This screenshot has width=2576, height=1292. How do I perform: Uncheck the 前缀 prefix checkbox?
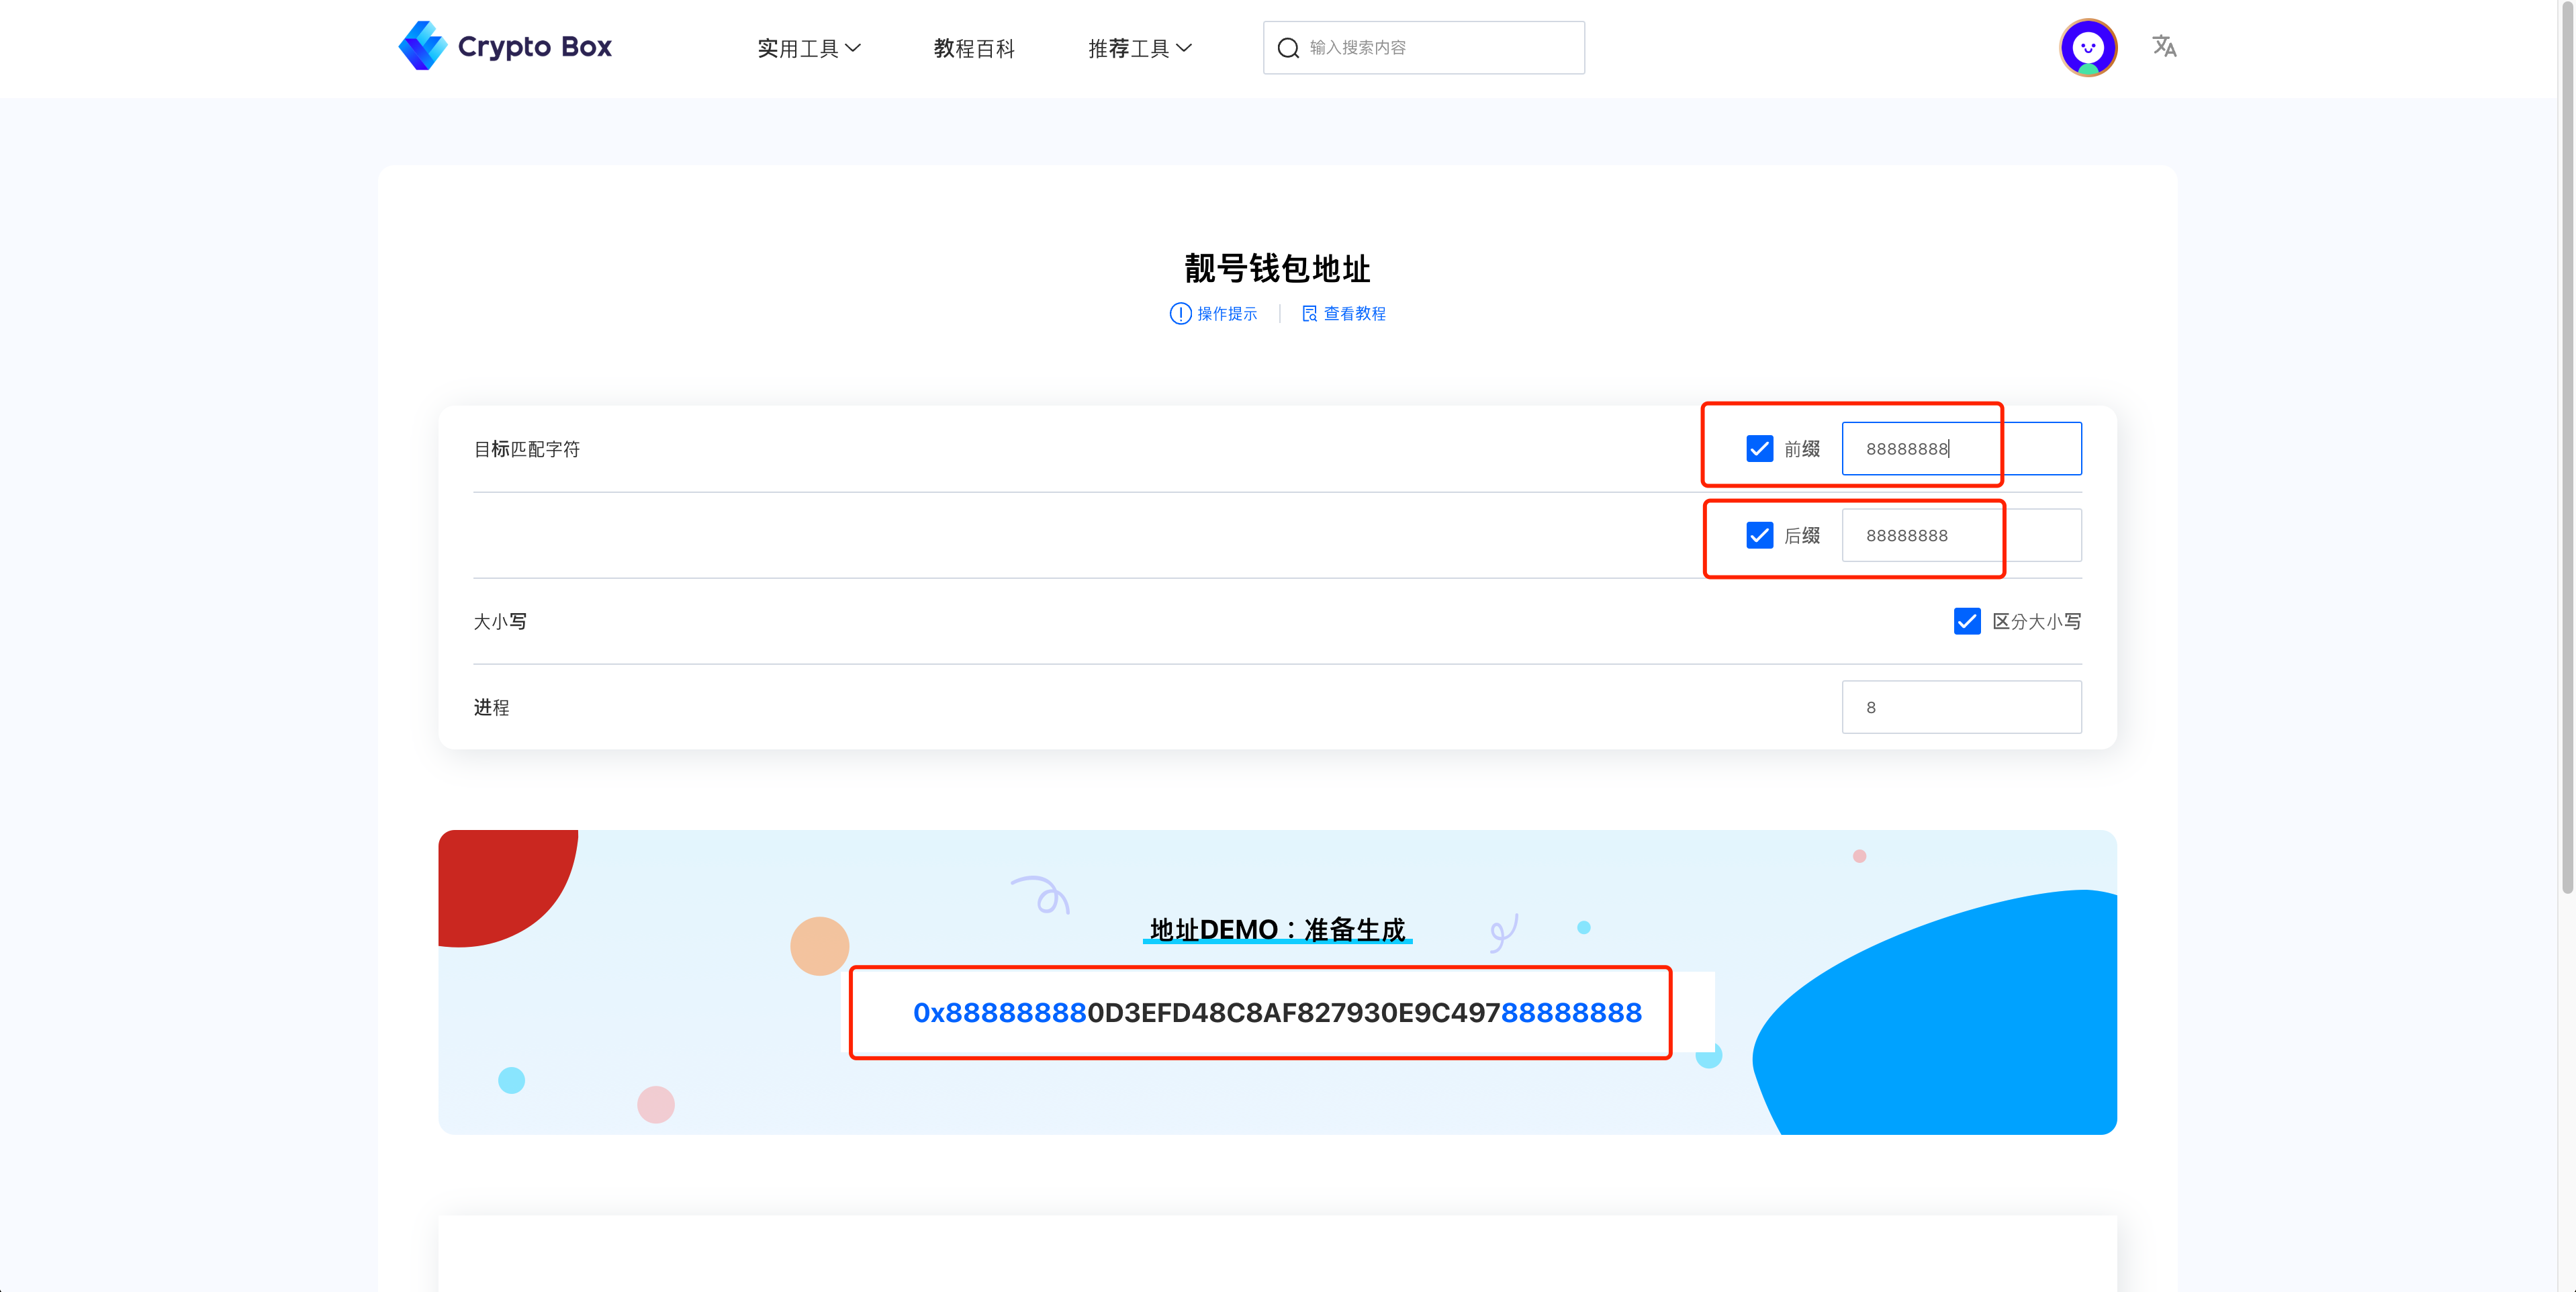pyautogui.click(x=1759, y=449)
